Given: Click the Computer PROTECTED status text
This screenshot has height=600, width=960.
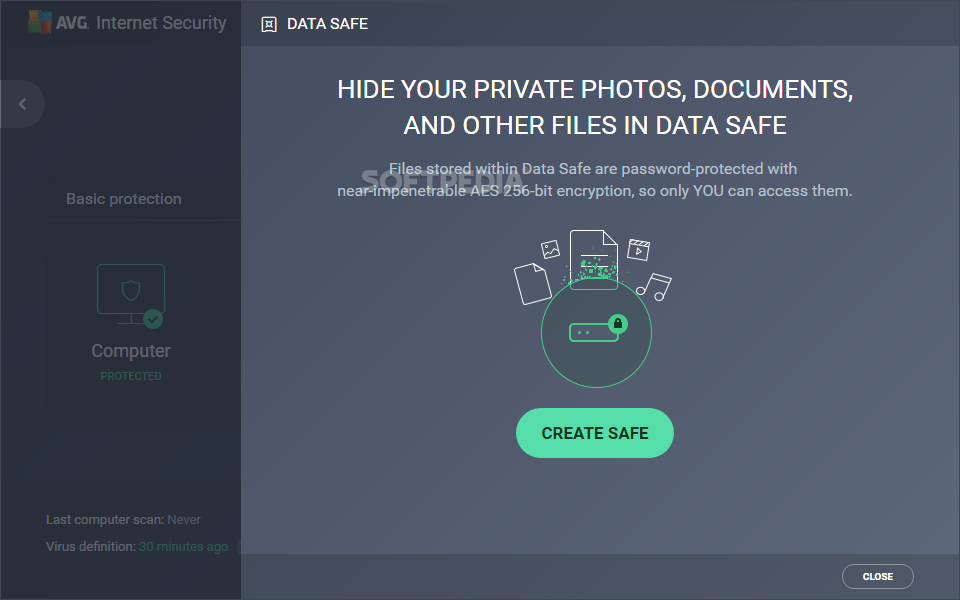Looking at the screenshot, I should (131, 376).
